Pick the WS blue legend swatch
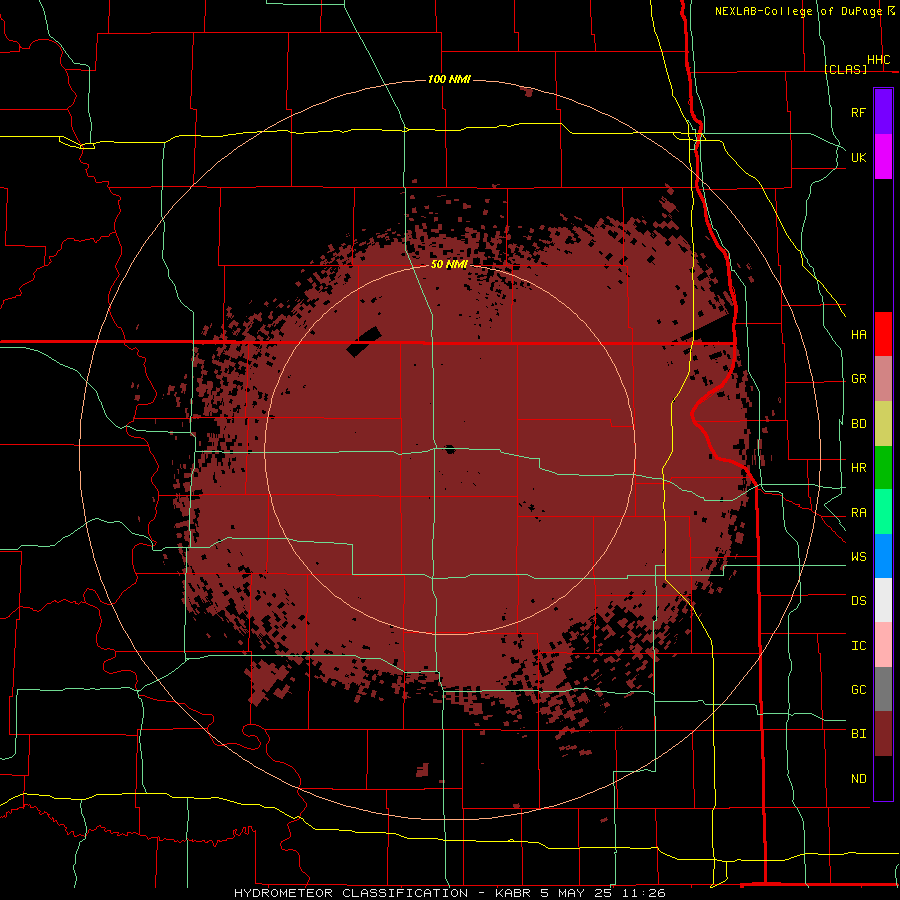The image size is (900, 900). [x=883, y=556]
